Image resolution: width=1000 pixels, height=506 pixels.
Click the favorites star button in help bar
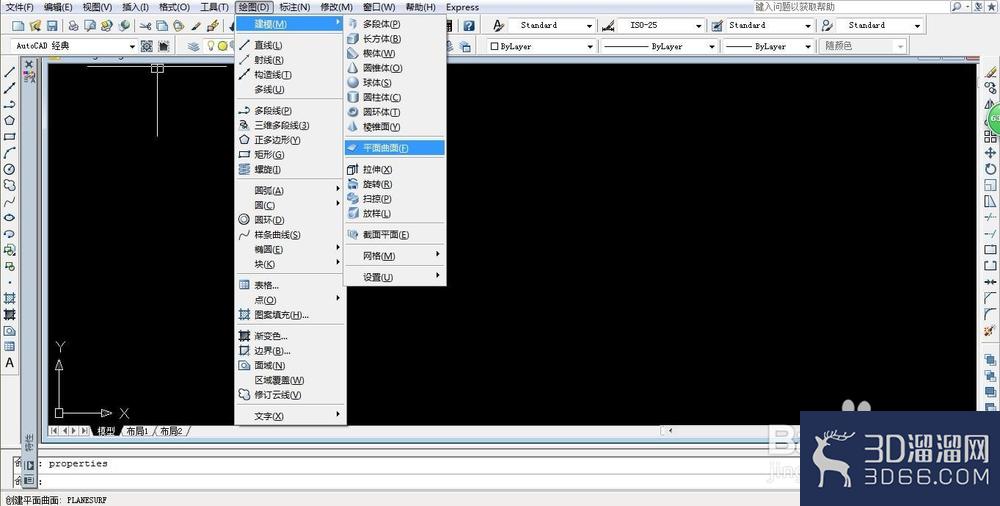click(x=993, y=6)
